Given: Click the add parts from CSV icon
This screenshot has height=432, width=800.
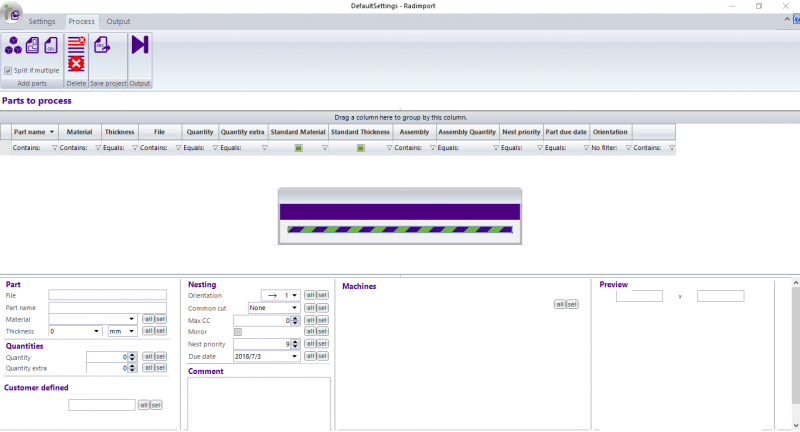Looking at the screenshot, I should point(50,45).
